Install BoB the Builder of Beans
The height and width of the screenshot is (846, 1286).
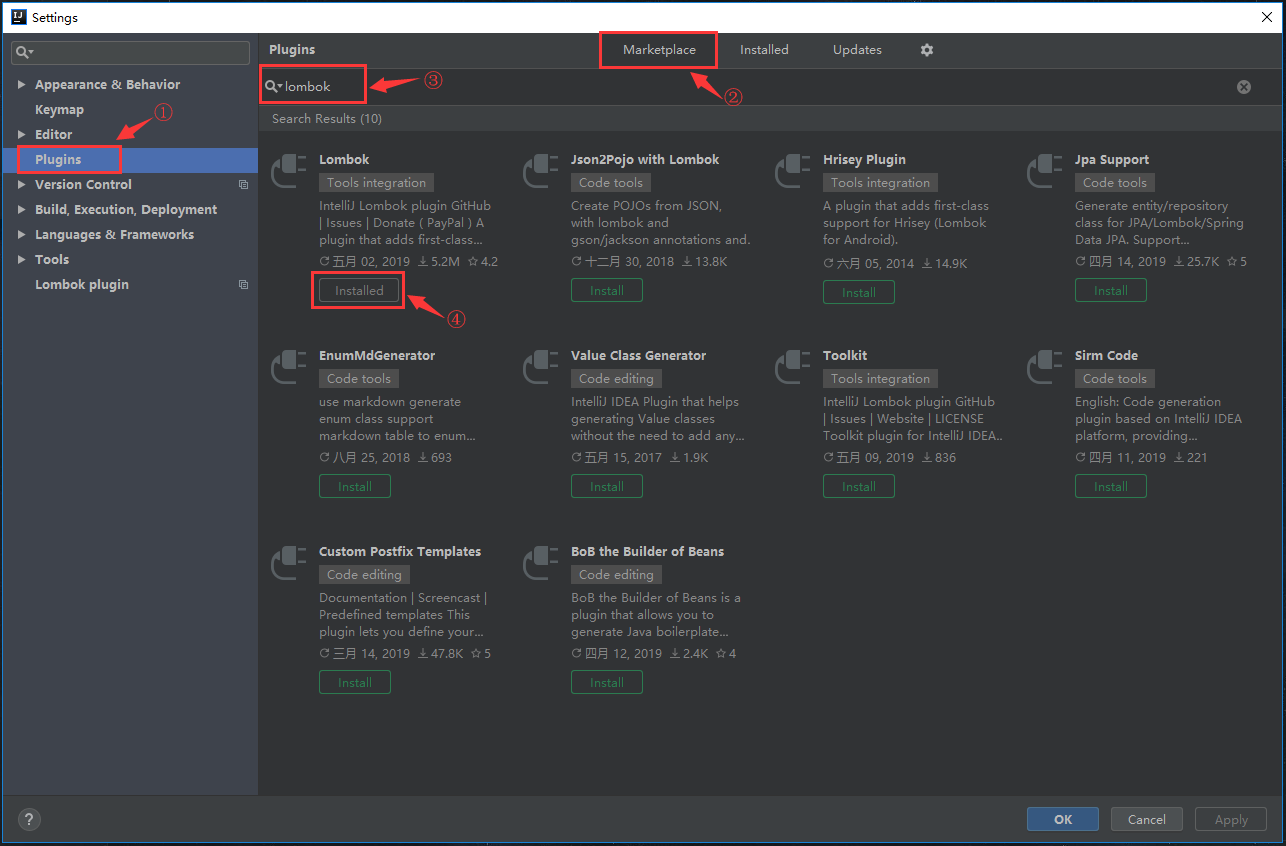(607, 682)
